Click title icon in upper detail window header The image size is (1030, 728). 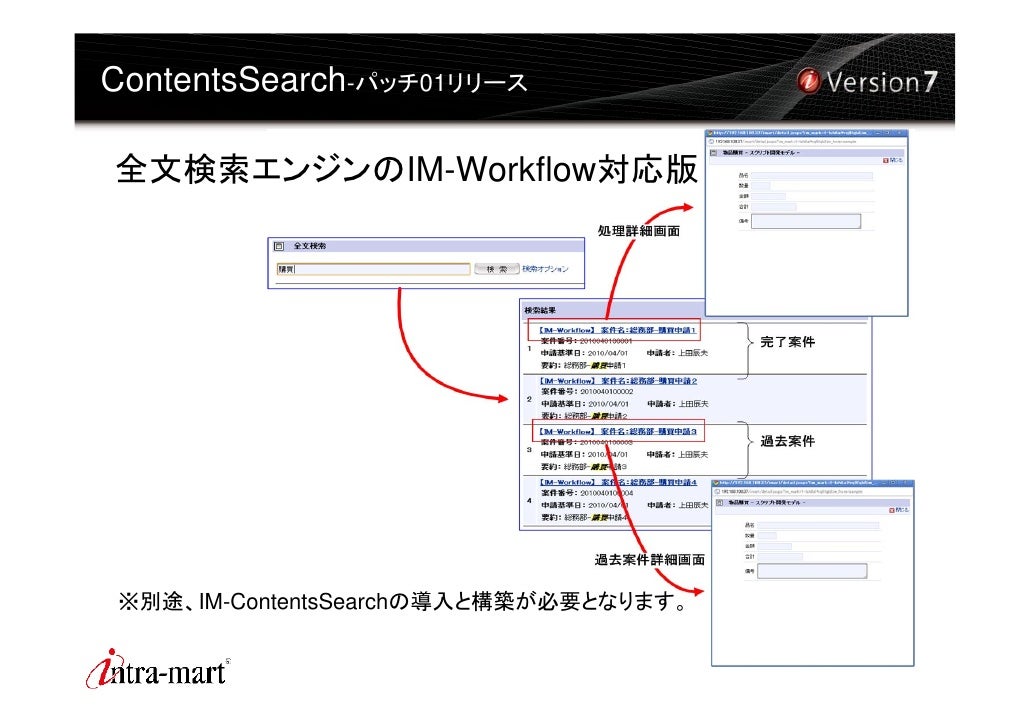[713, 152]
